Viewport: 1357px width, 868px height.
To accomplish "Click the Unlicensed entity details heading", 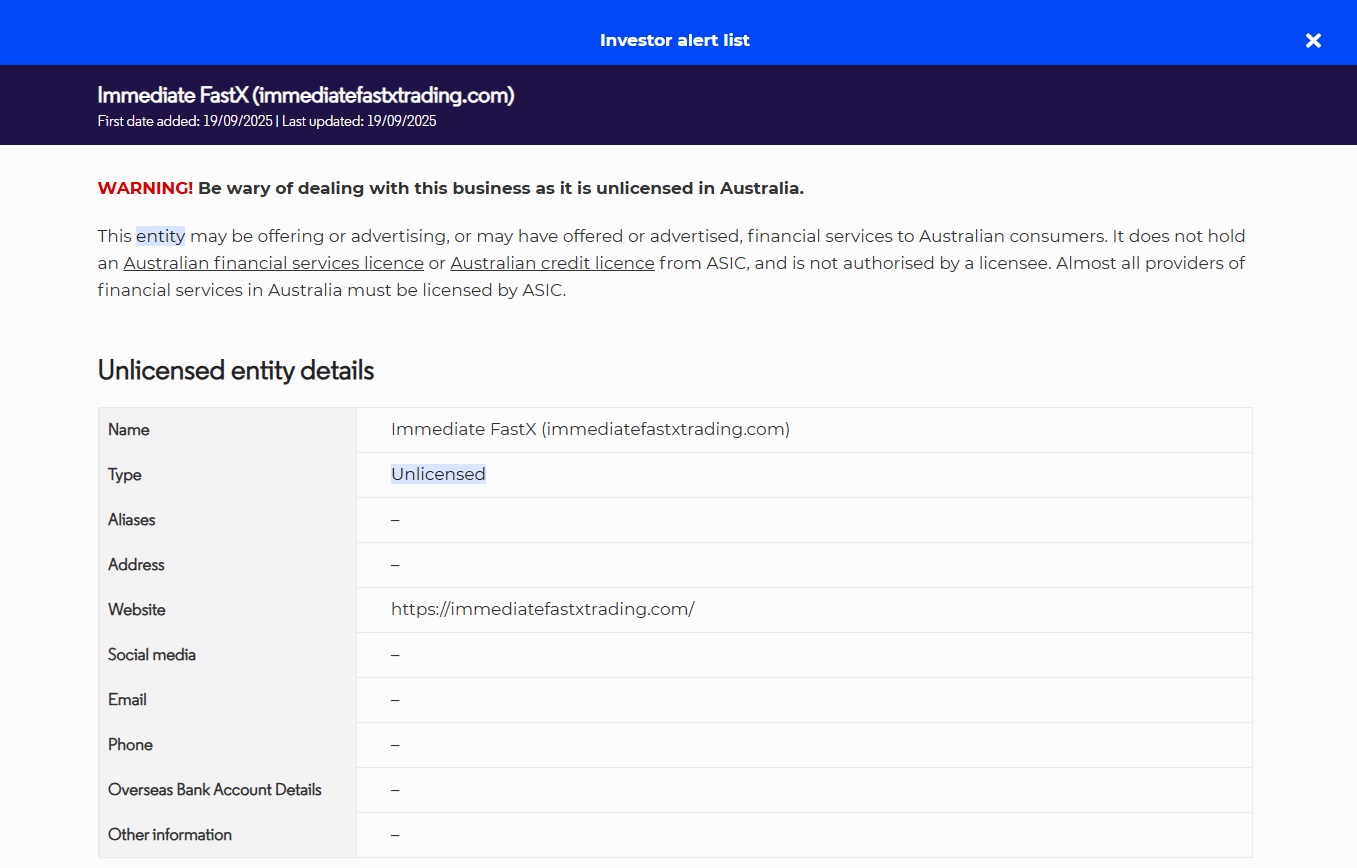I will 235,370.
